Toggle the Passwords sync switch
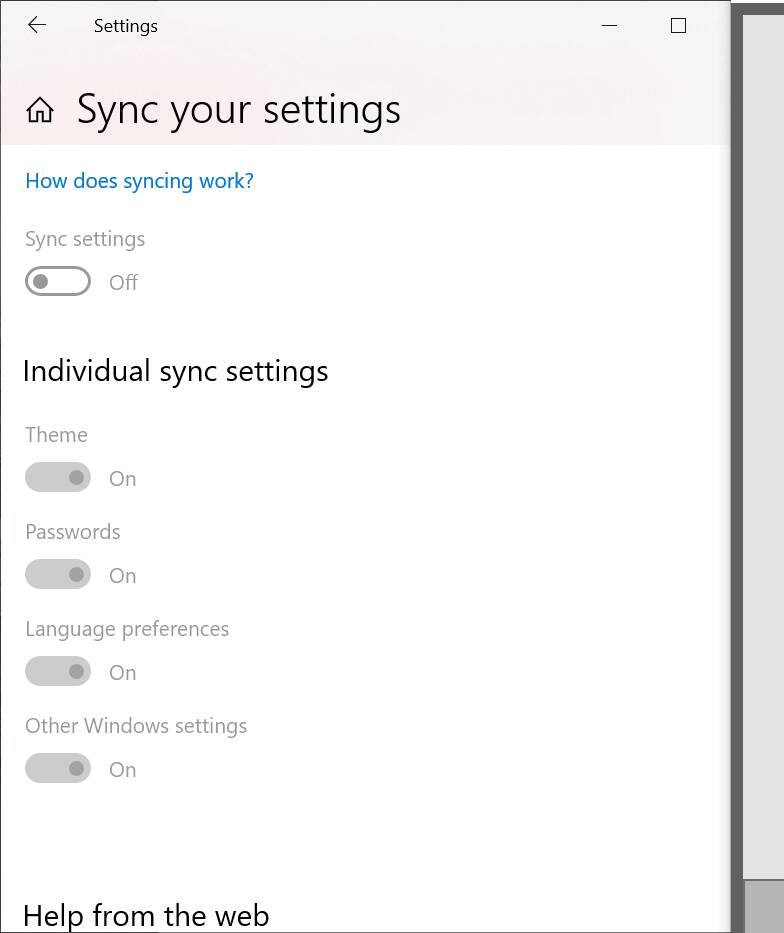Screen dimensions: 784x933 58,574
